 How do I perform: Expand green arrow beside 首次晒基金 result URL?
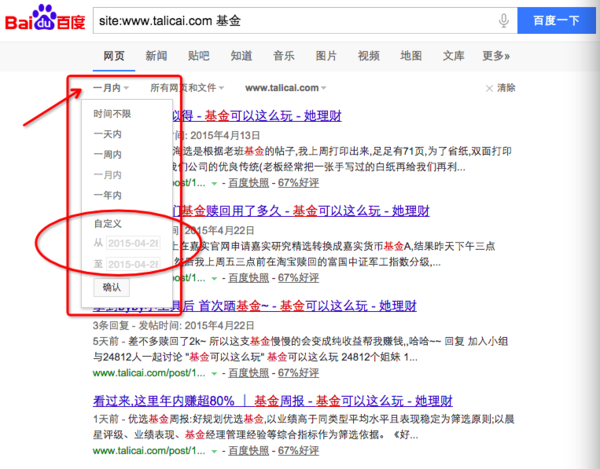pyautogui.click(x=214, y=374)
